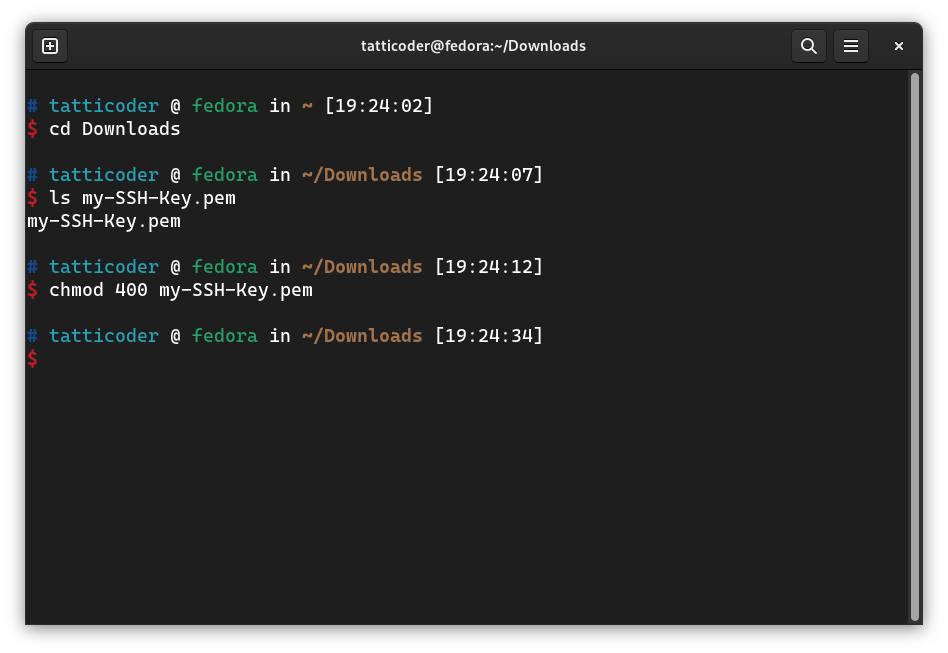Click the window title tatticoder@fedora:~/Downloads
This screenshot has height=653, width=948.
point(473,46)
